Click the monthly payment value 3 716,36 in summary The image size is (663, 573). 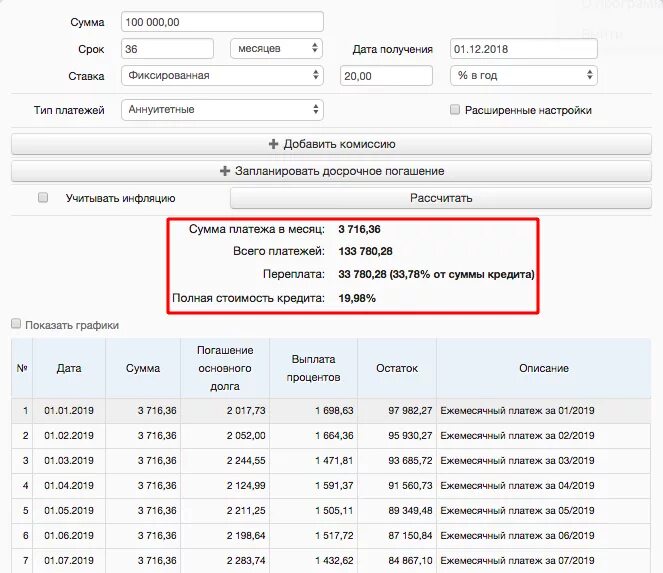pos(359,229)
